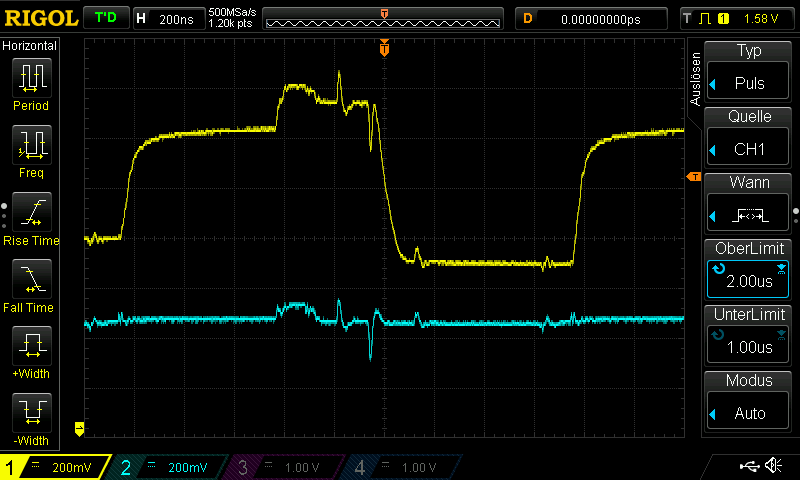Toggle channel 2 at 200mV

tap(168, 467)
